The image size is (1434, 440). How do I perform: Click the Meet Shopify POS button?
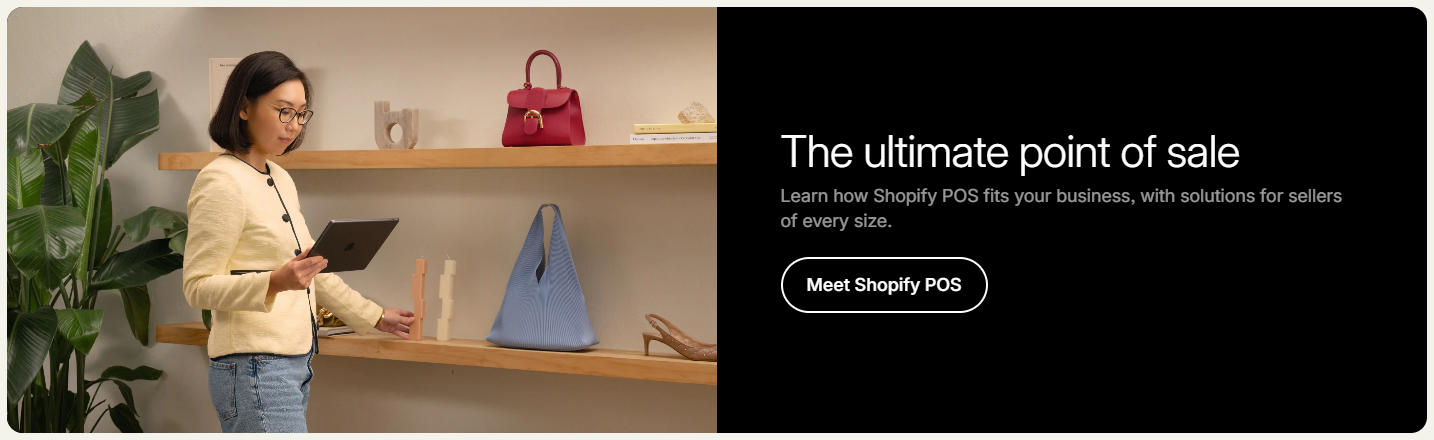884,285
